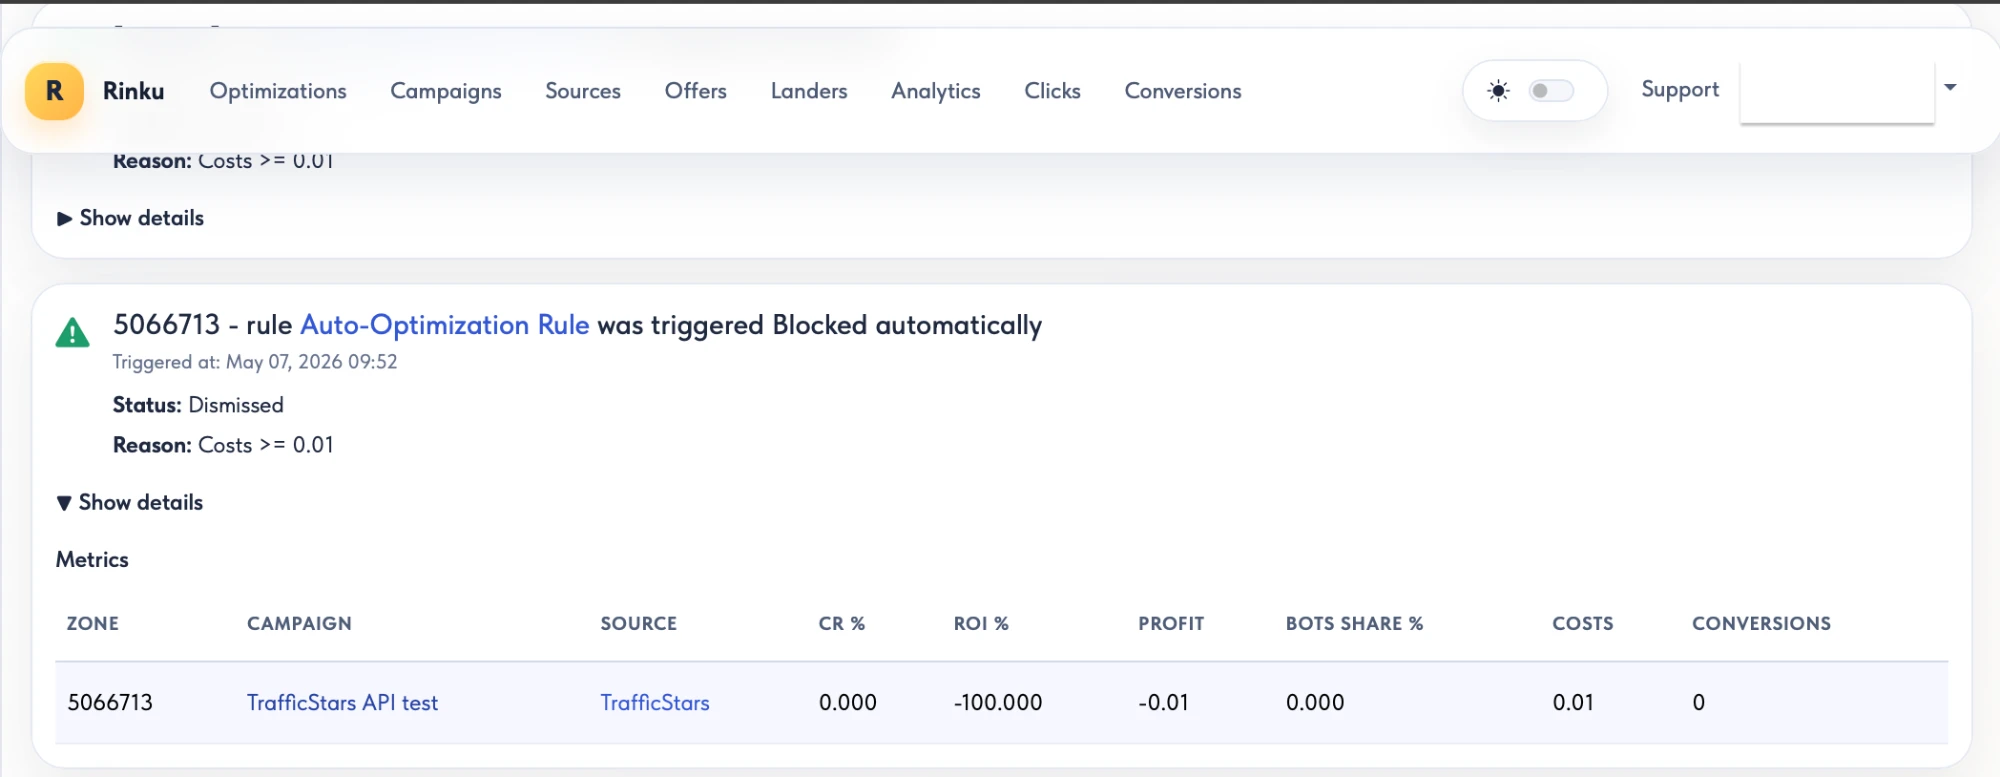Image resolution: width=2000 pixels, height=777 pixels.
Task: Open the Landers page
Action: tap(809, 91)
